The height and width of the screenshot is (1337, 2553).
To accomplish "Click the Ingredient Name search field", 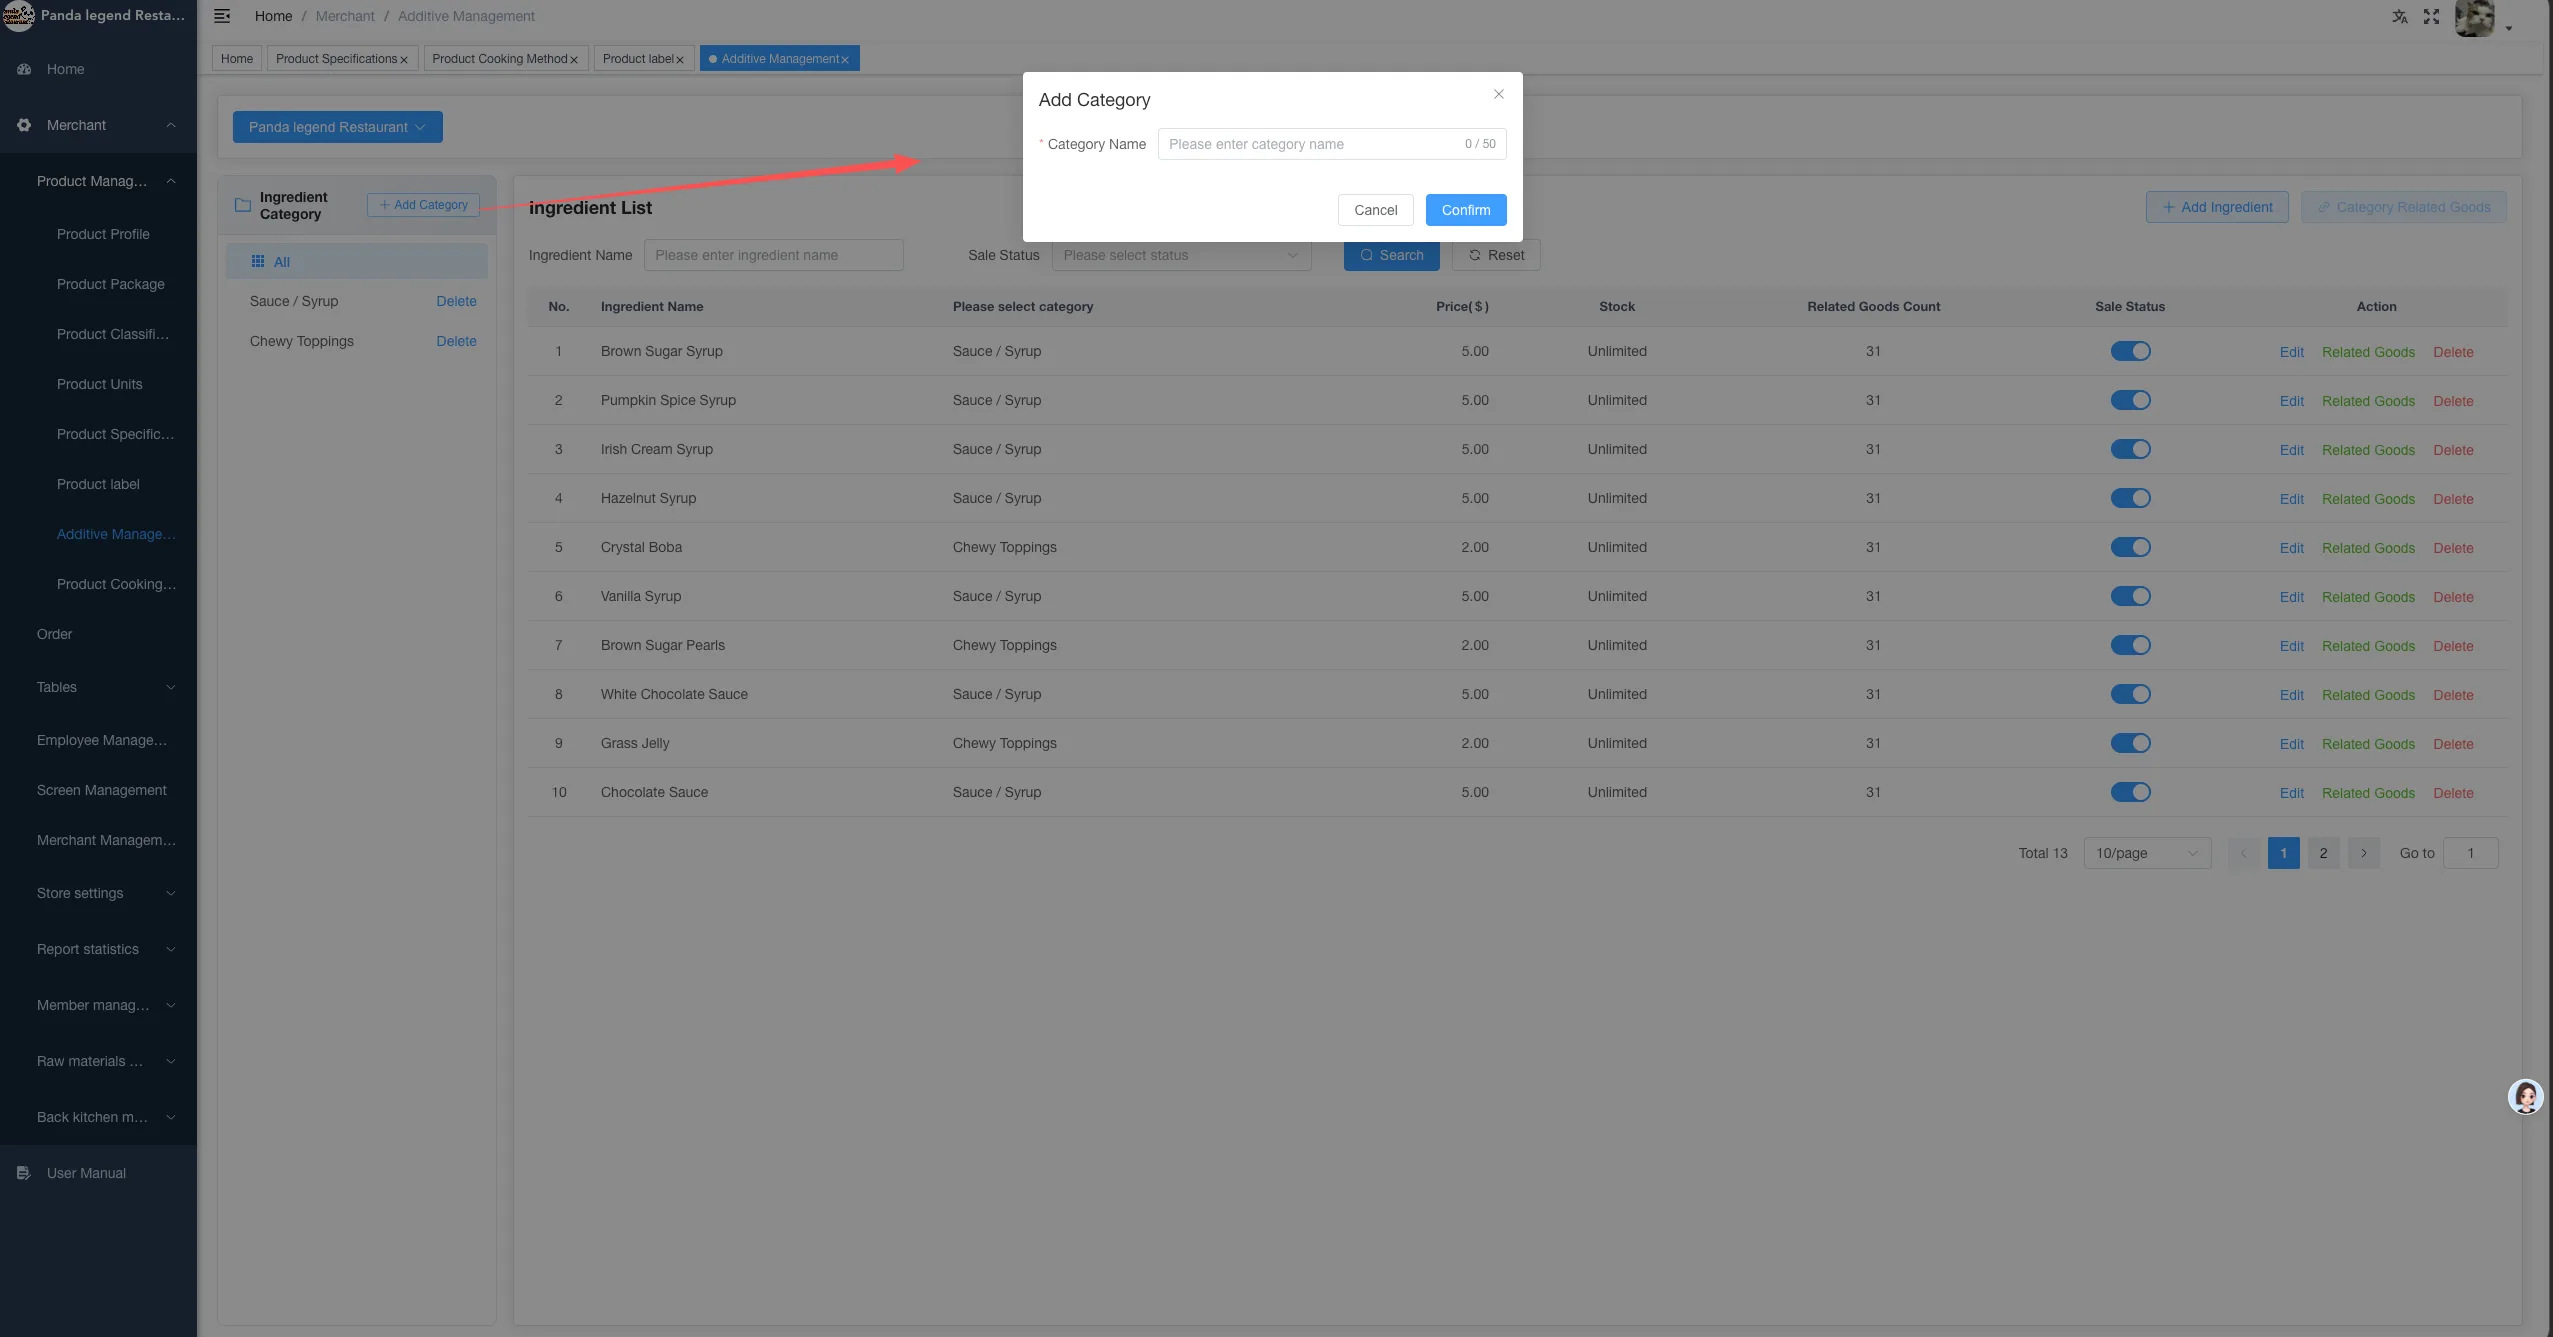I will pos(773,255).
